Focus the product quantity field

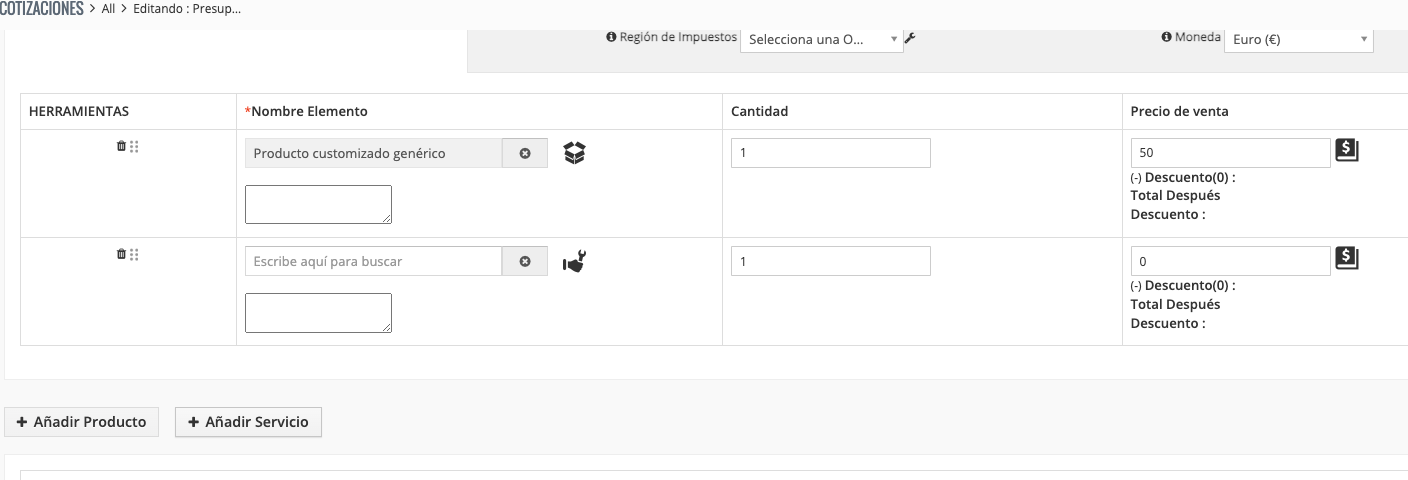[830, 153]
